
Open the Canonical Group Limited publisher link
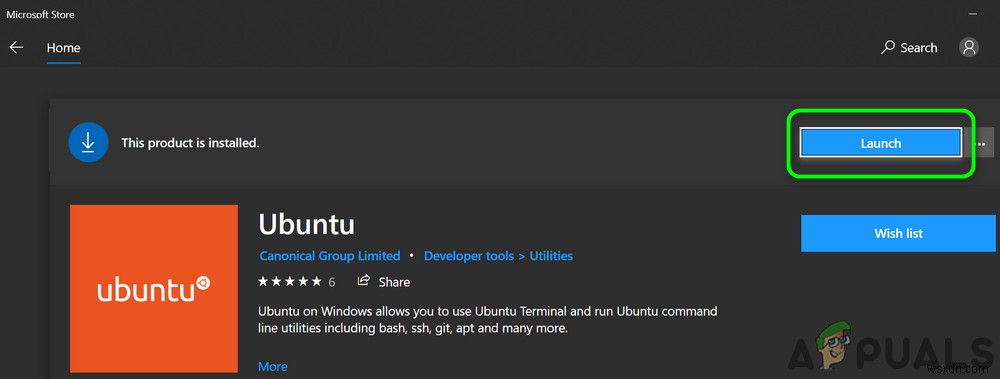click(330, 256)
